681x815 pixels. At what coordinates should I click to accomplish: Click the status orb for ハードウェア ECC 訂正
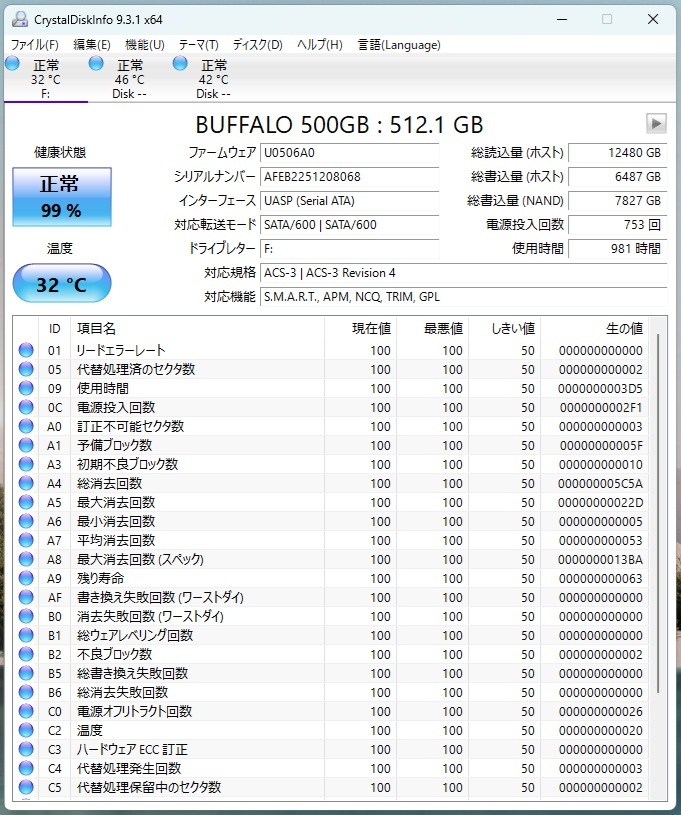[x=26, y=749]
